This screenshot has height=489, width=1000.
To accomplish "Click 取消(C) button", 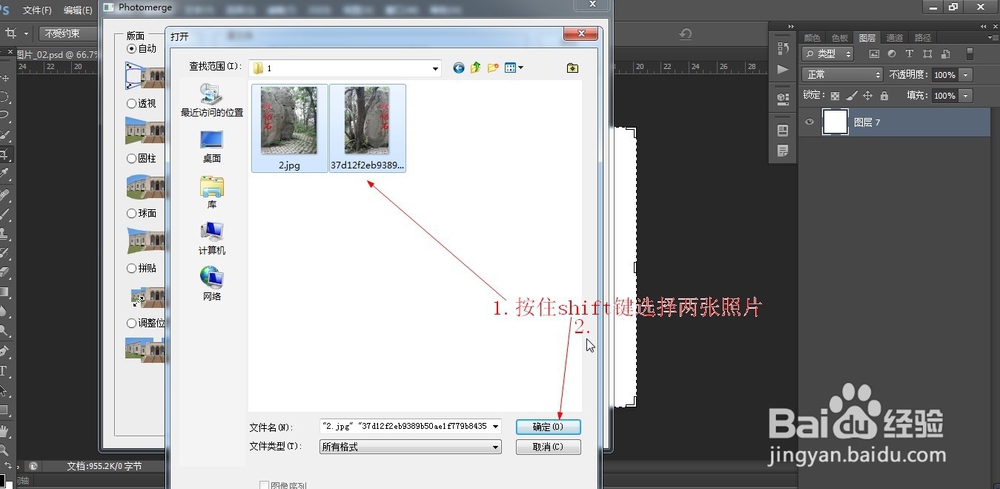I will (x=548, y=447).
